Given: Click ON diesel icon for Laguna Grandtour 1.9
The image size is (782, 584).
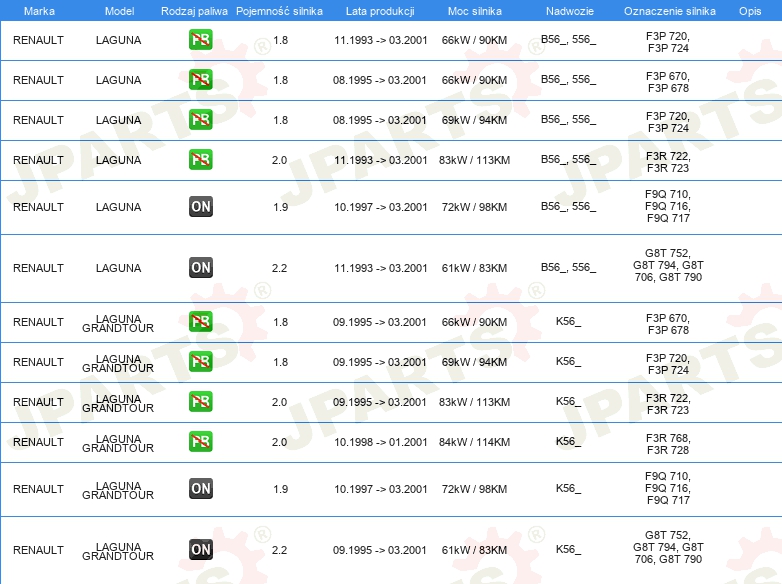Looking at the screenshot, I should click(x=200, y=488).
